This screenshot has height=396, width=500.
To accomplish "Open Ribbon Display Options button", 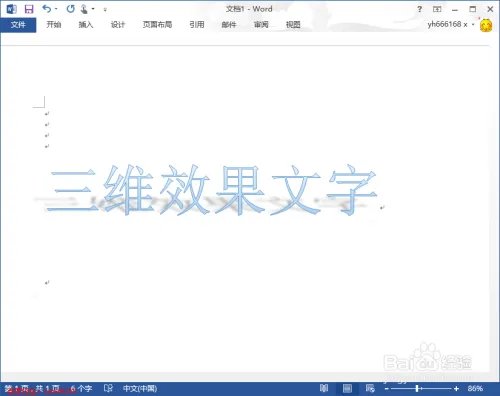I will [x=437, y=9].
